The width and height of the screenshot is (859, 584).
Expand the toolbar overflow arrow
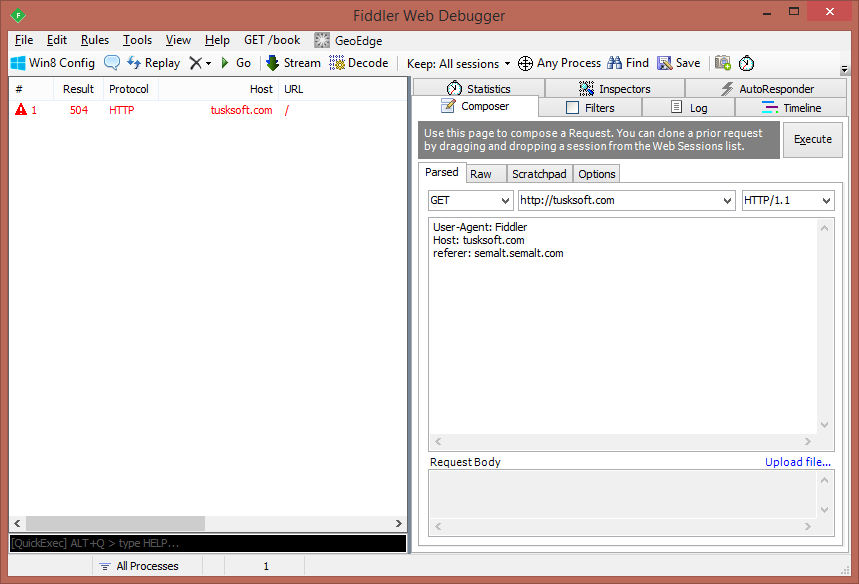pos(844,70)
